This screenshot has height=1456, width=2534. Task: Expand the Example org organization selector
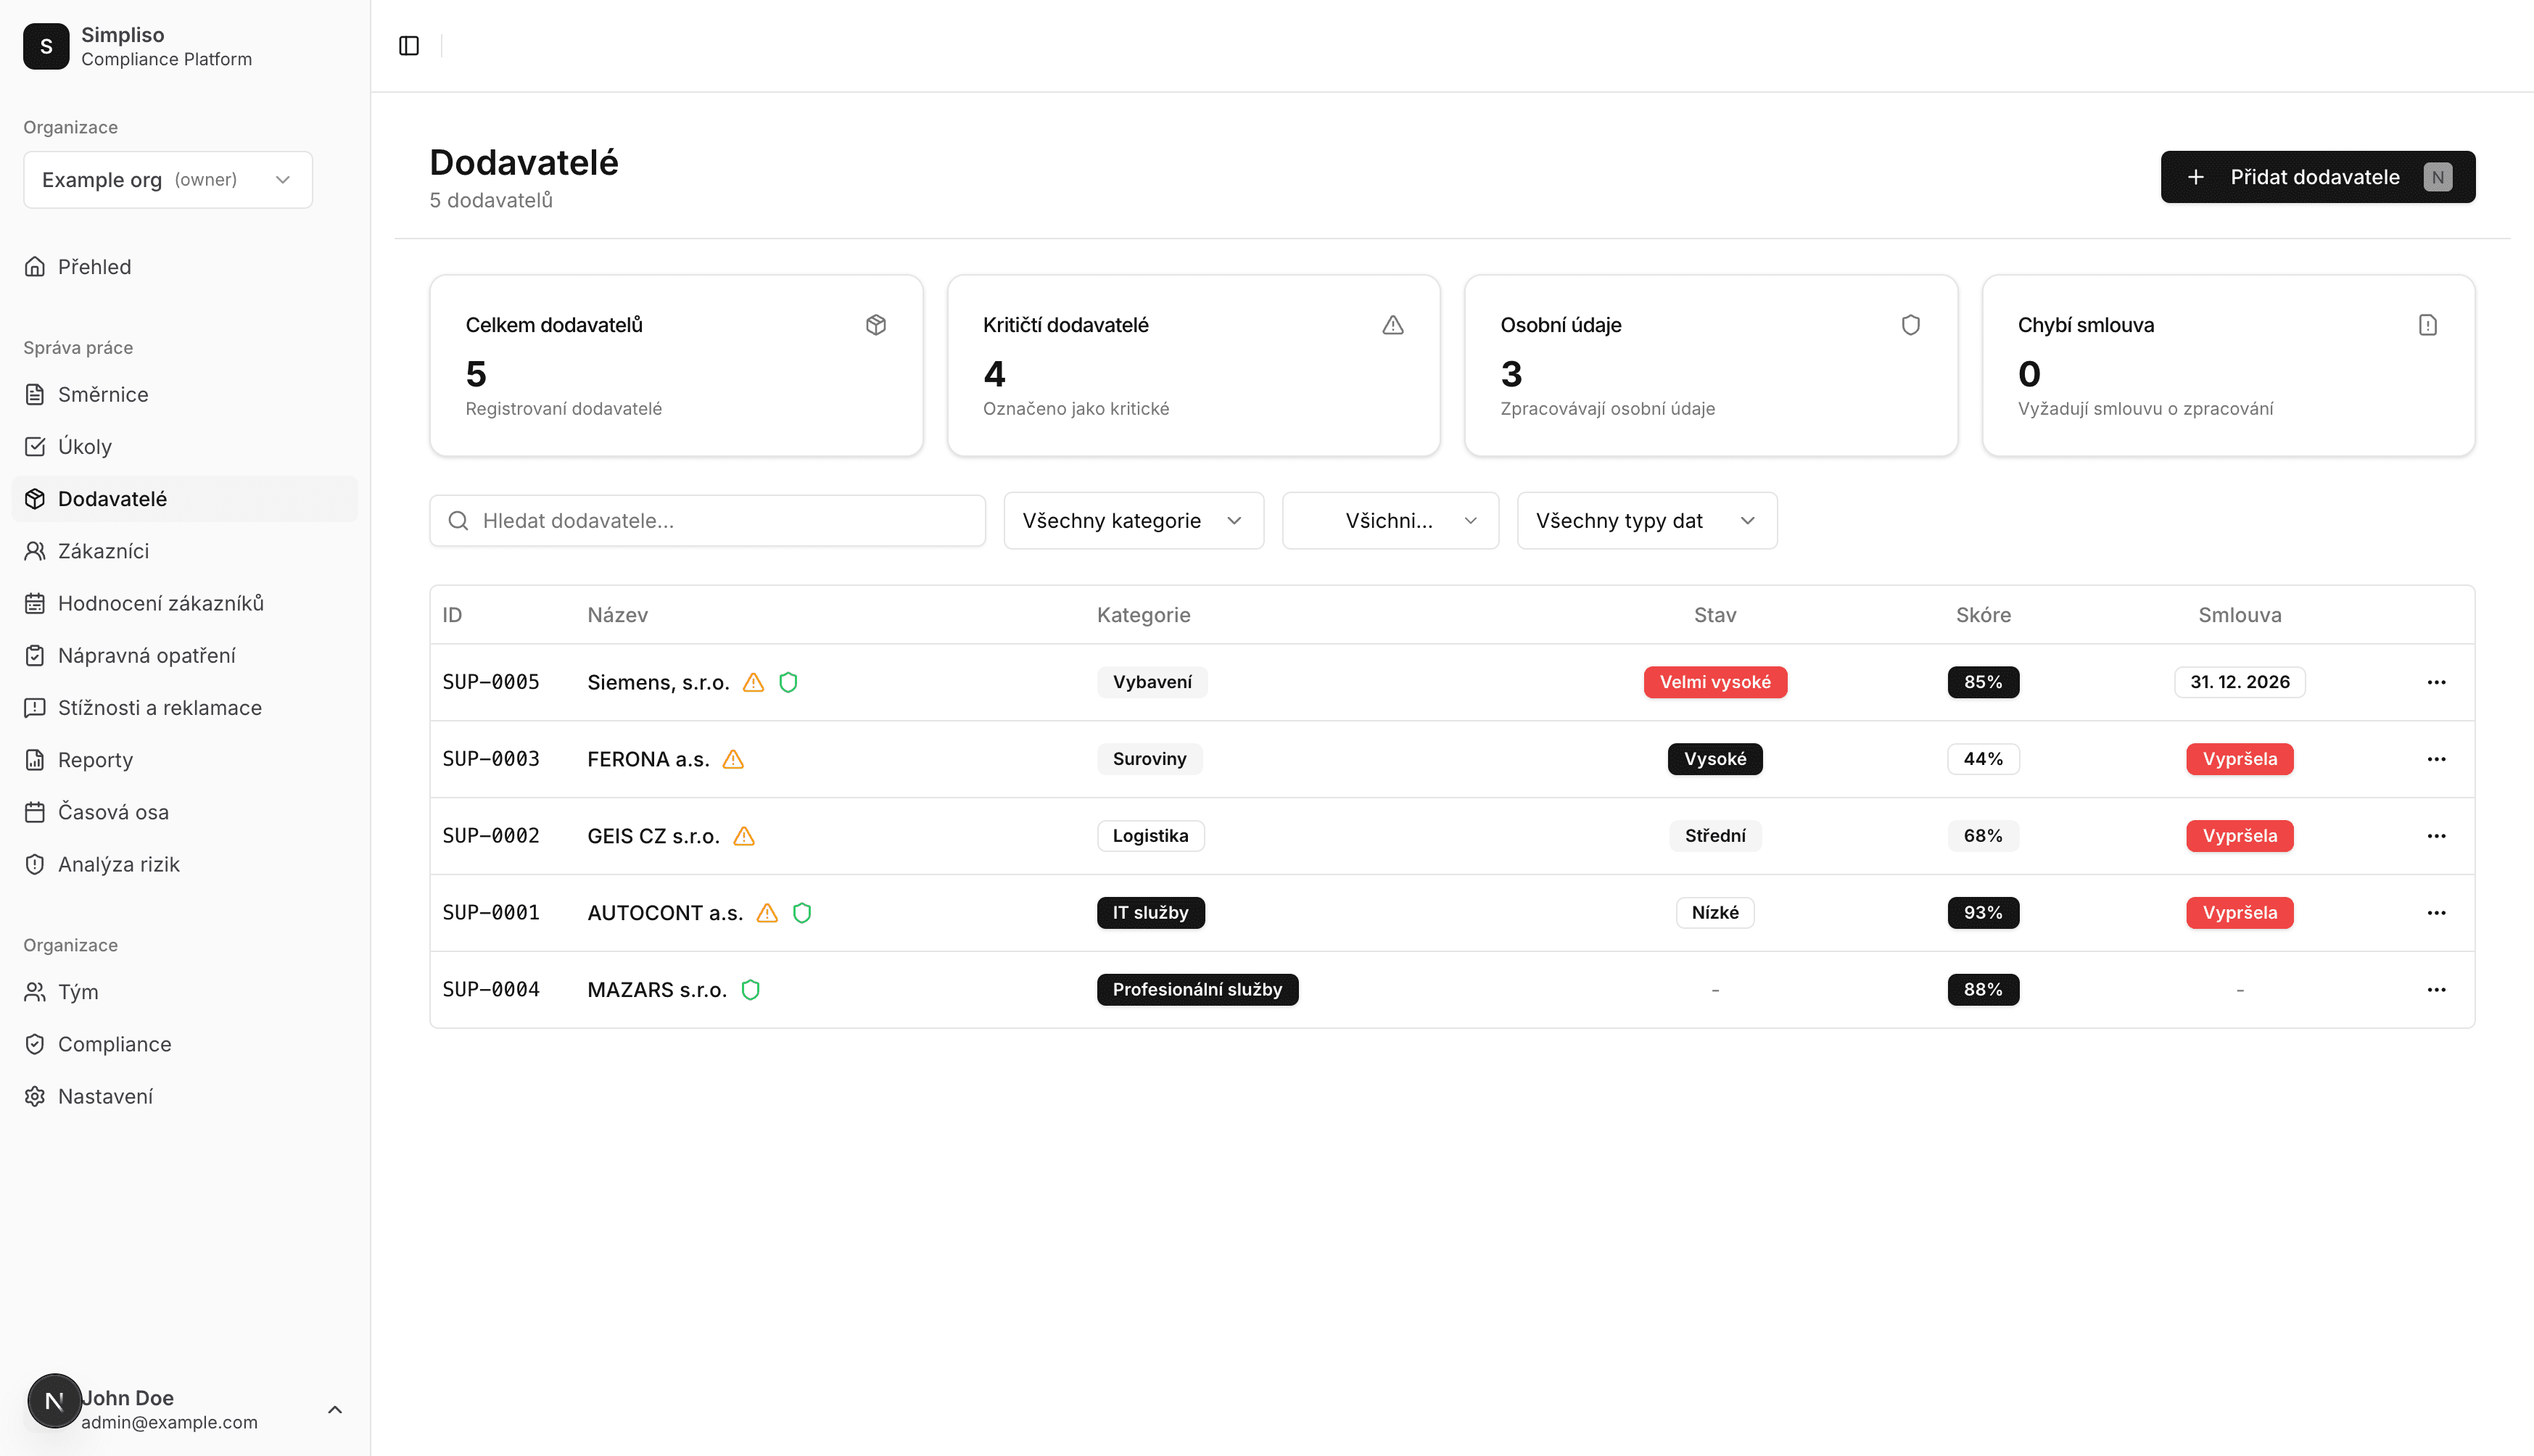(x=168, y=180)
